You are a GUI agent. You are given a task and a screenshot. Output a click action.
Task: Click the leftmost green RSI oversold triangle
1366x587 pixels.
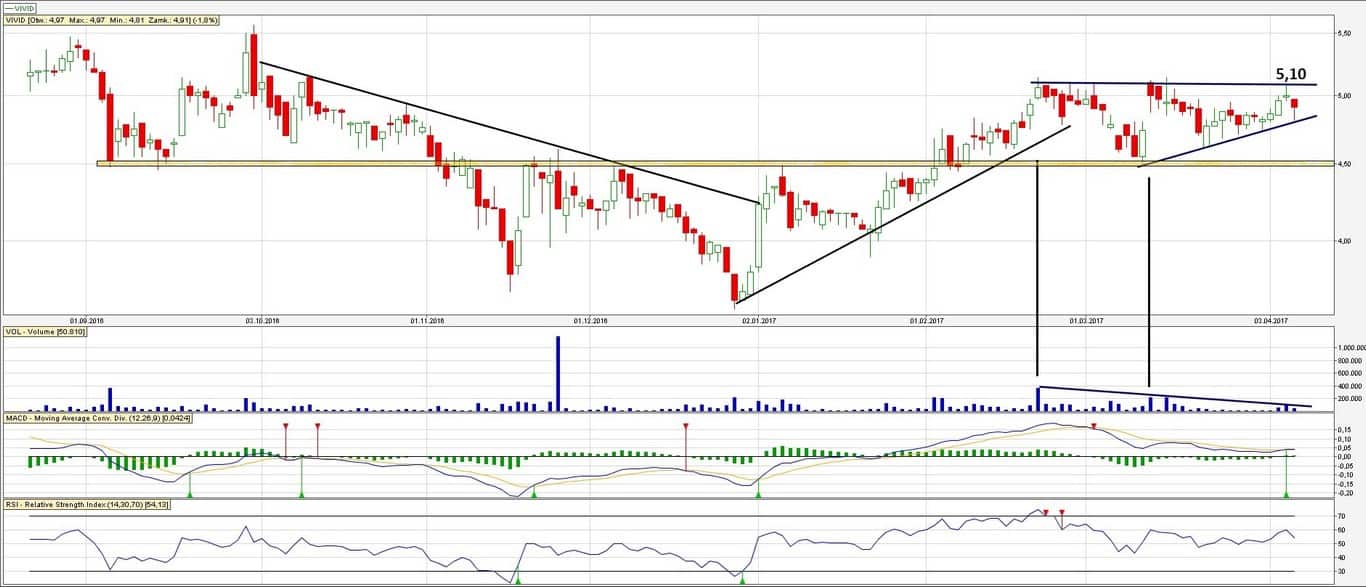click(x=517, y=580)
